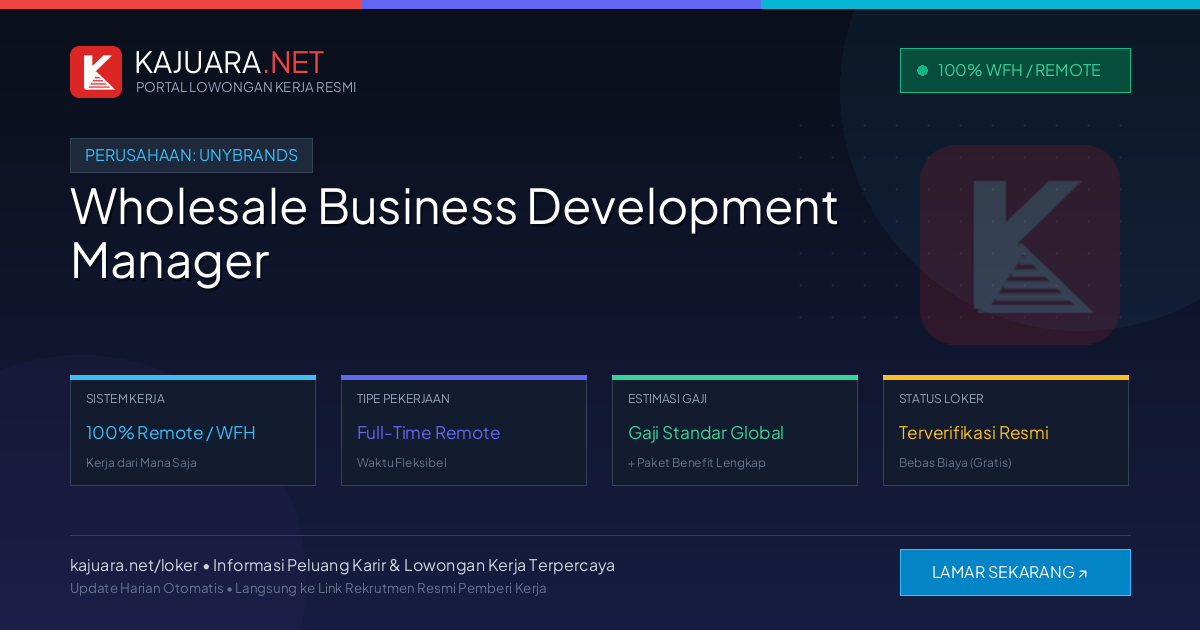Click the arrow icon in Lamar Sekarang button

tap(1083, 574)
